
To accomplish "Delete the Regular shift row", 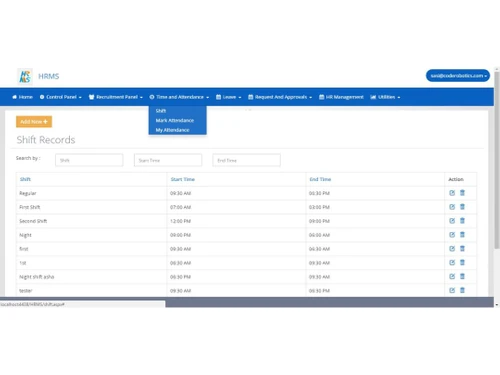I will [x=462, y=193].
